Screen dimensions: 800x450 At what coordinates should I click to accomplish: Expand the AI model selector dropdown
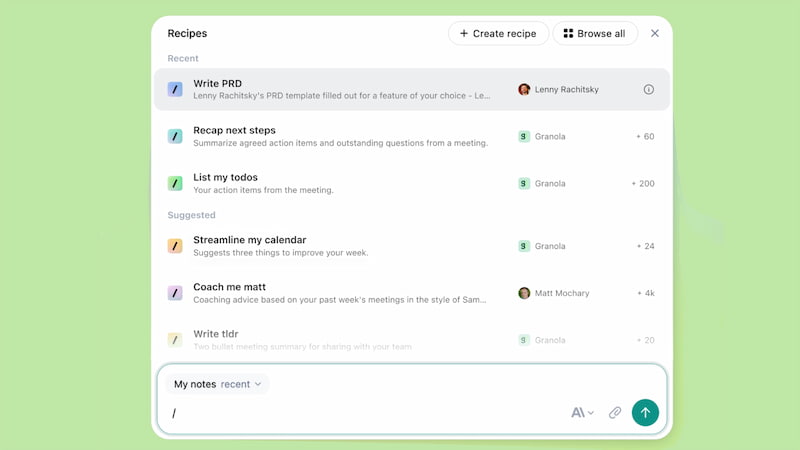(582, 412)
